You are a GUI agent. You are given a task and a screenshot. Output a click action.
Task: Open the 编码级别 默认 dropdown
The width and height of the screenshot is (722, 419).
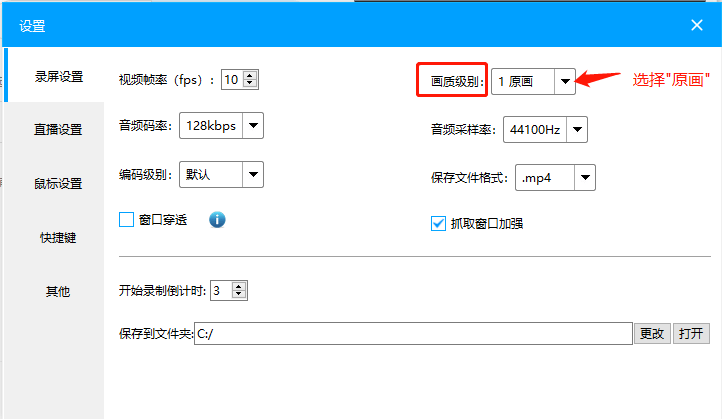pos(221,175)
